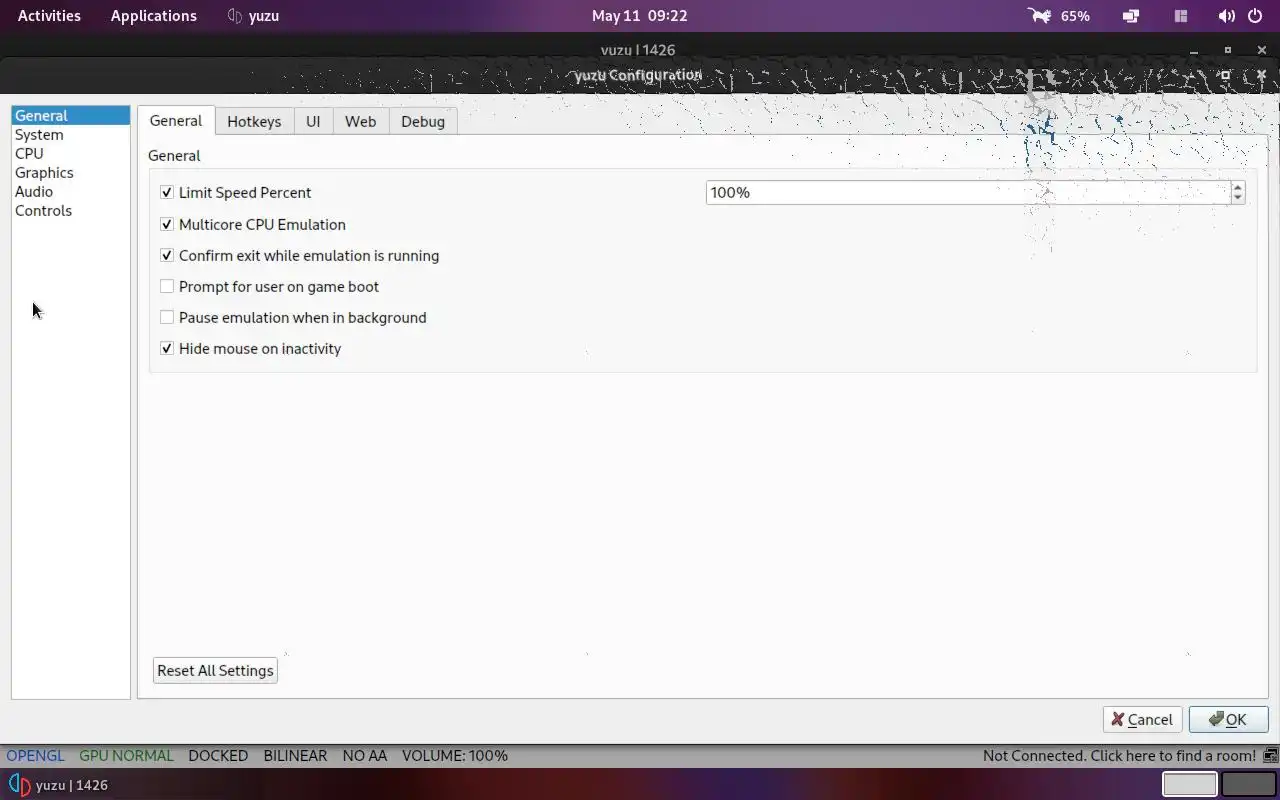Open the overlapping windows icon in top panel
The height and width of the screenshot is (800, 1280).
[1131, 16]
